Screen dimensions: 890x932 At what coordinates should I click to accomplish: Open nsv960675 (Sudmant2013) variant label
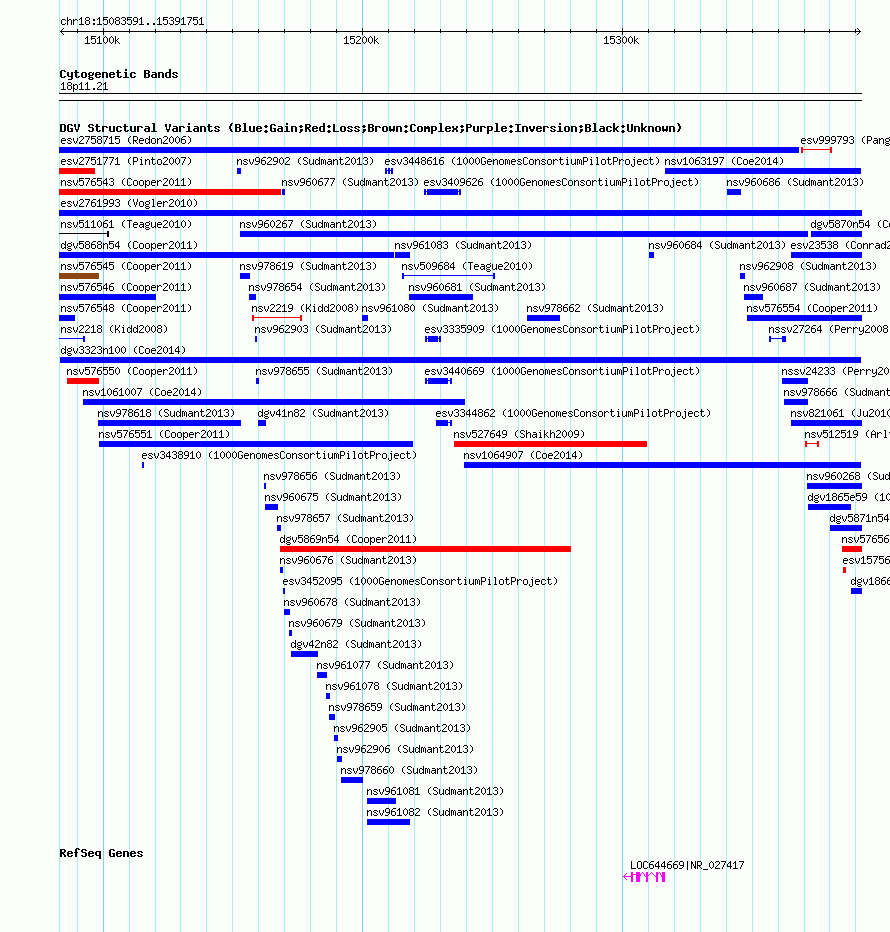click(x=333, y=498)
